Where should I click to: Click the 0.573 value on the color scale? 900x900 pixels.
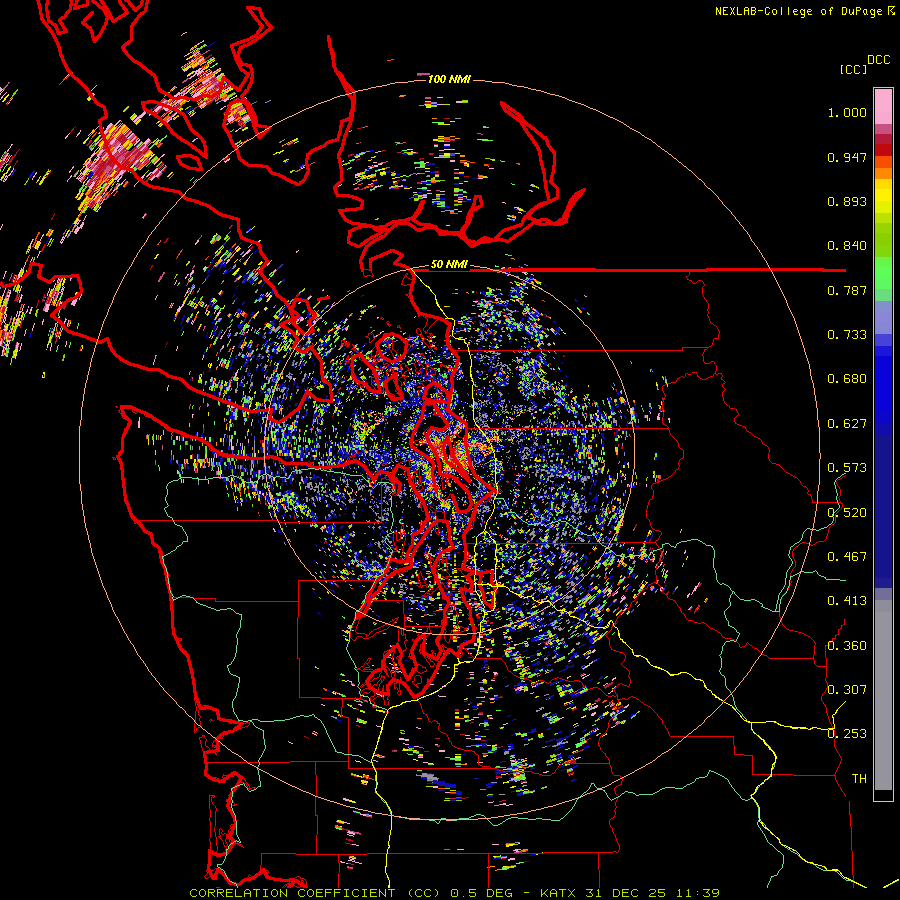847,468
